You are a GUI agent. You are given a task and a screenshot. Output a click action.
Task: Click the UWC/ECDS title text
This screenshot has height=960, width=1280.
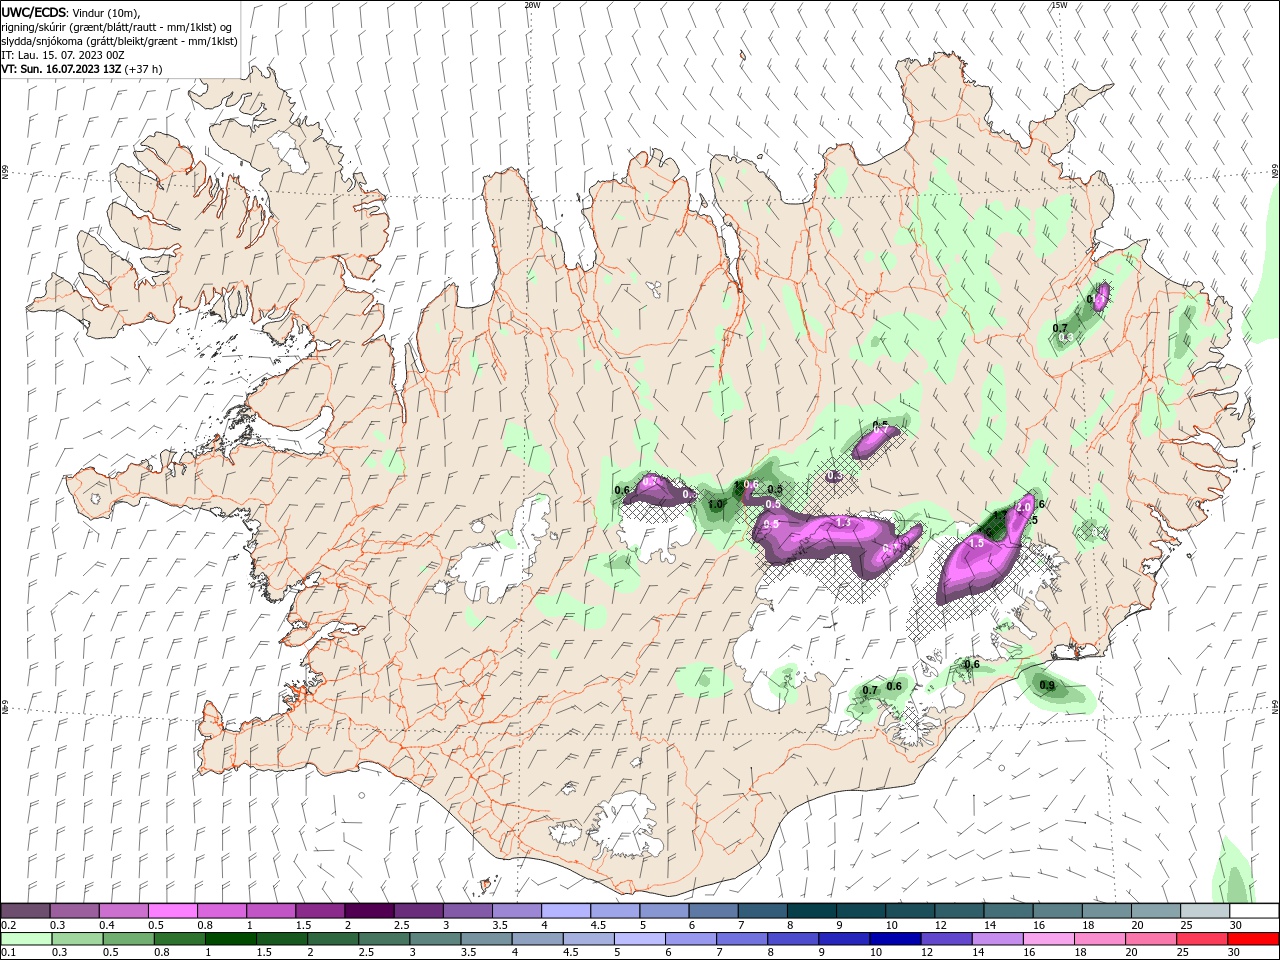(x=35, y=12)
